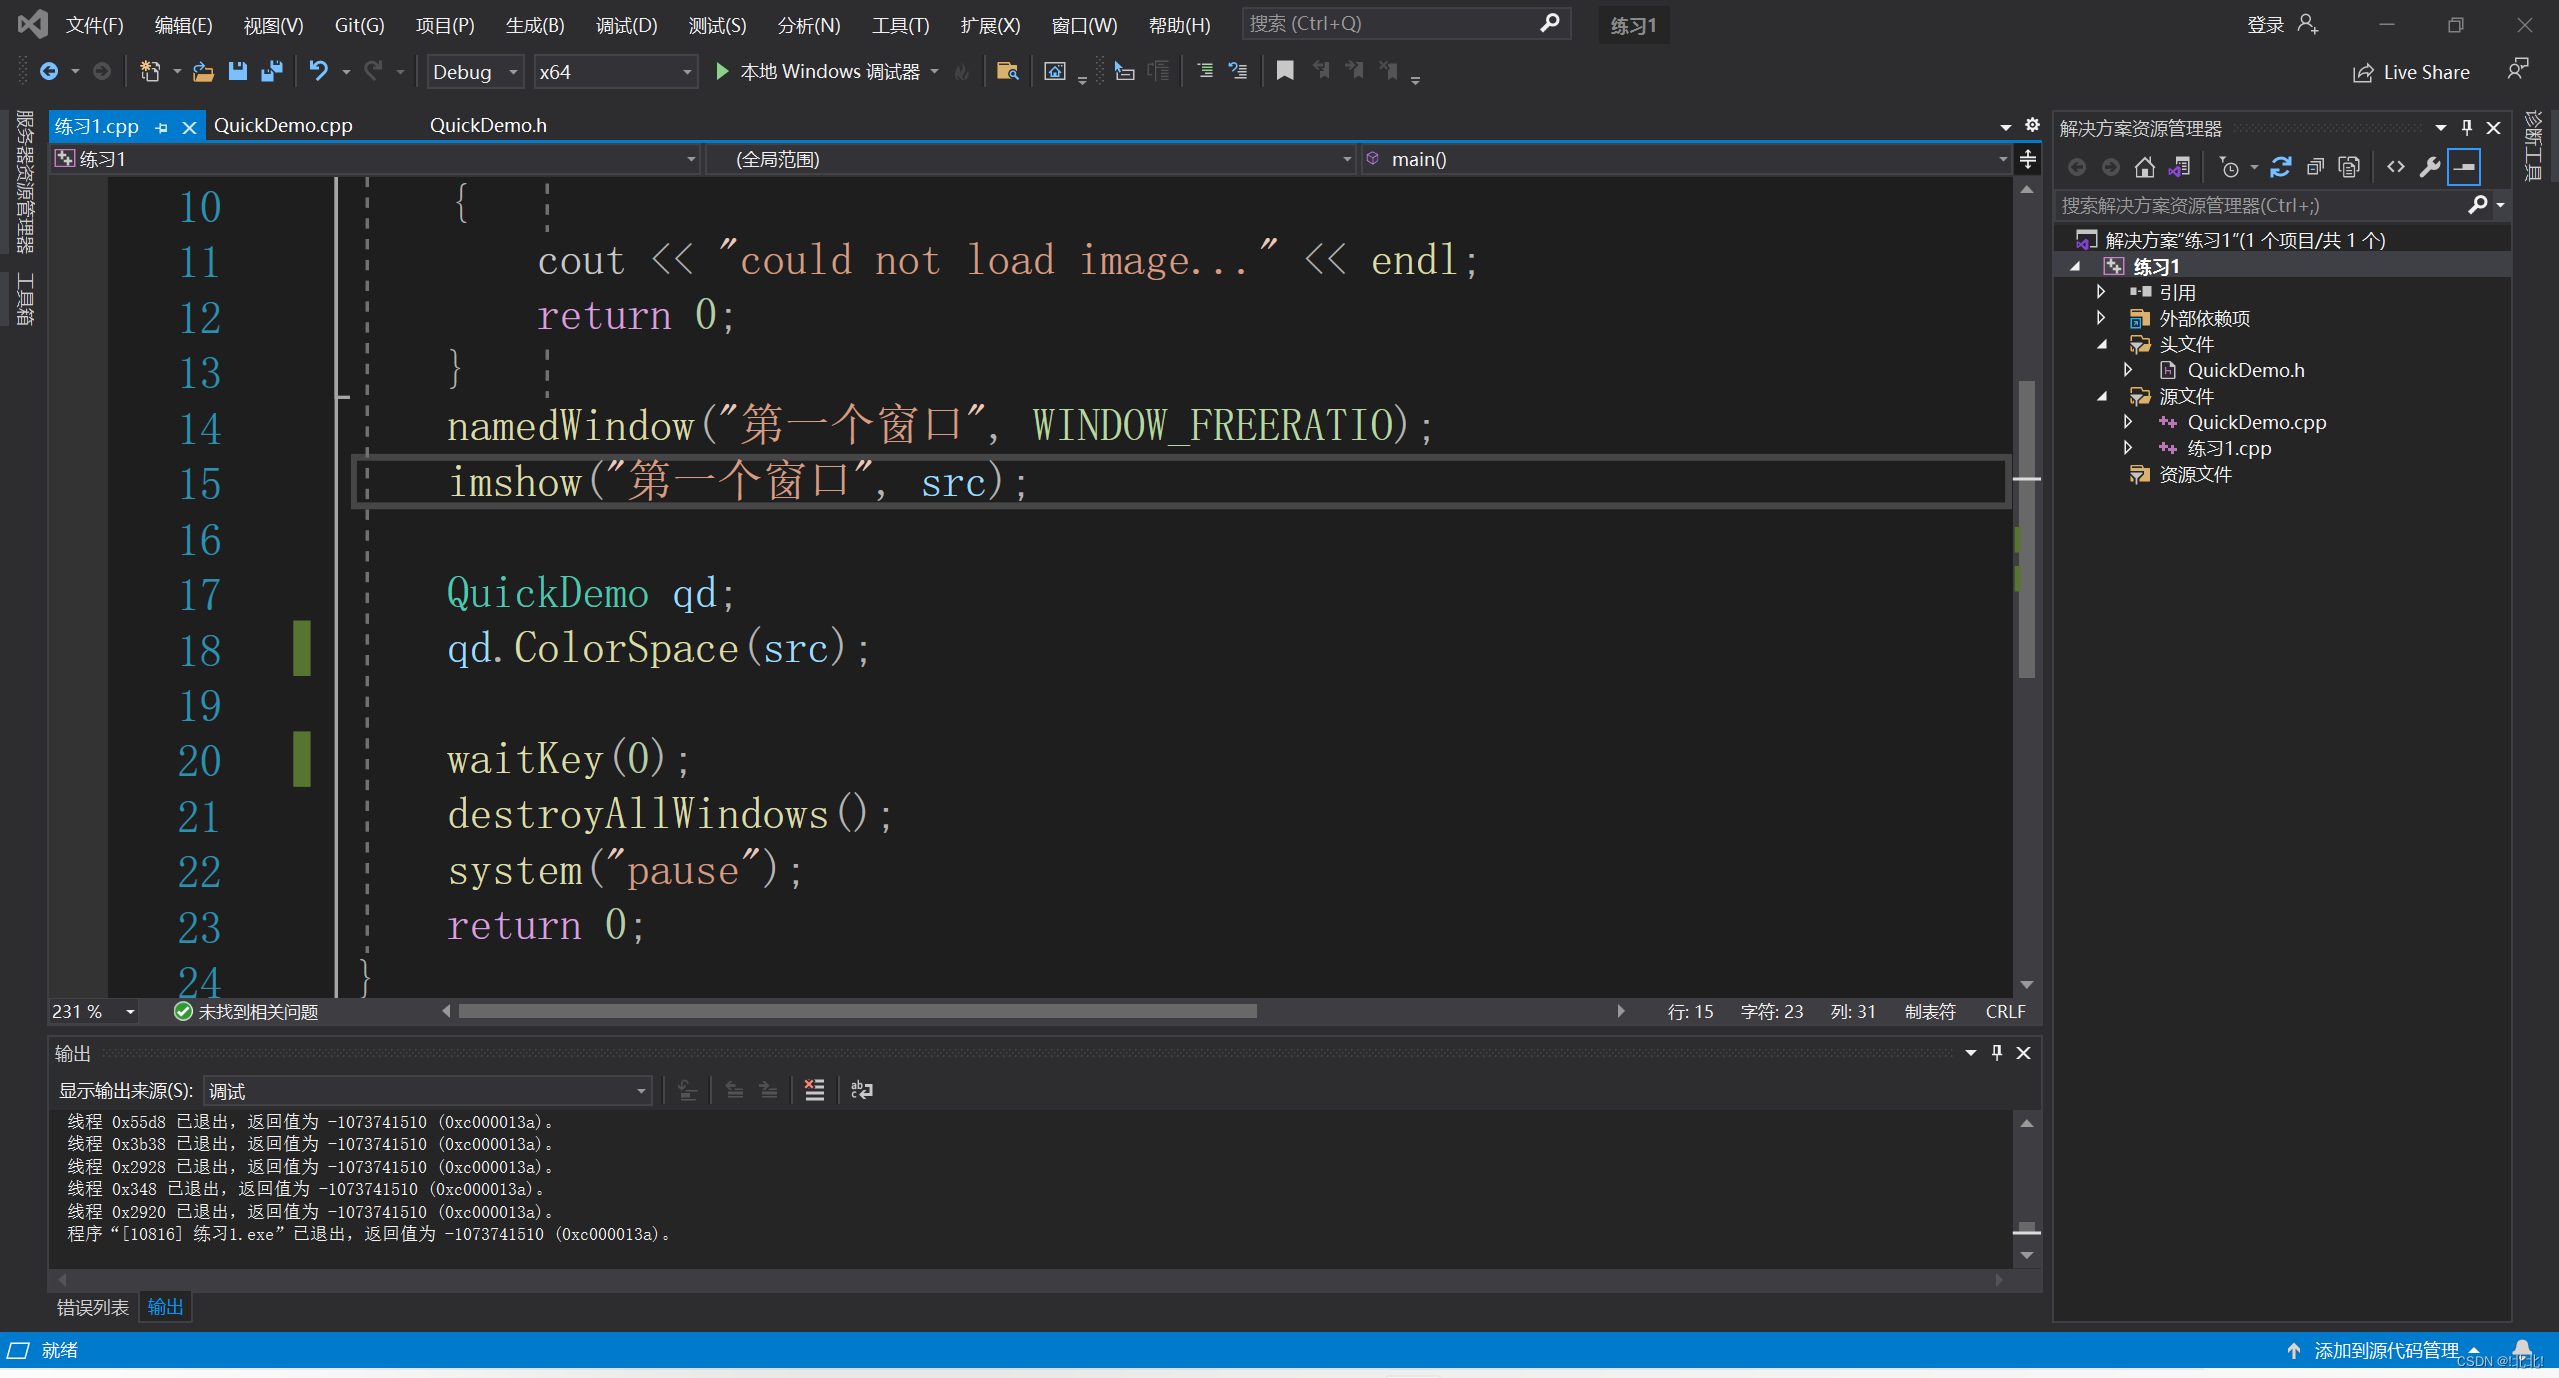Click clear all output icon
Screen dimensions: 2559x1378
pyautogui.click(x=814, y=1090)
